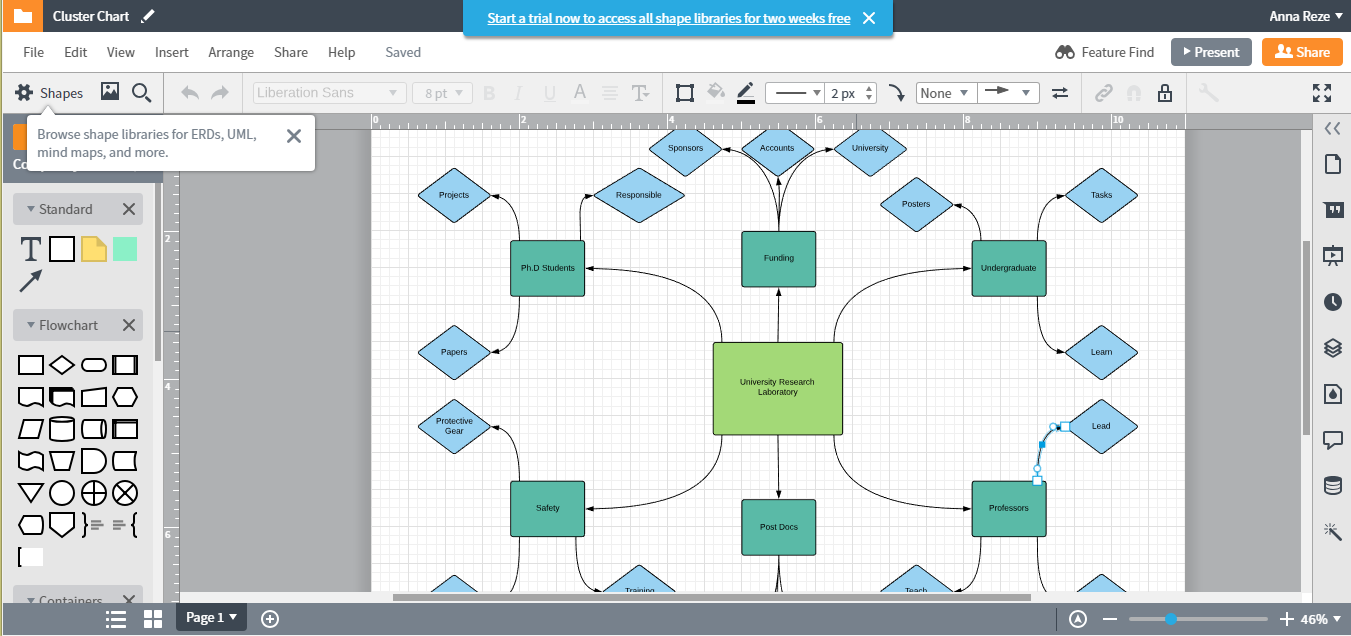
Task: Redo action arrow
Action: tap(220, 93)
